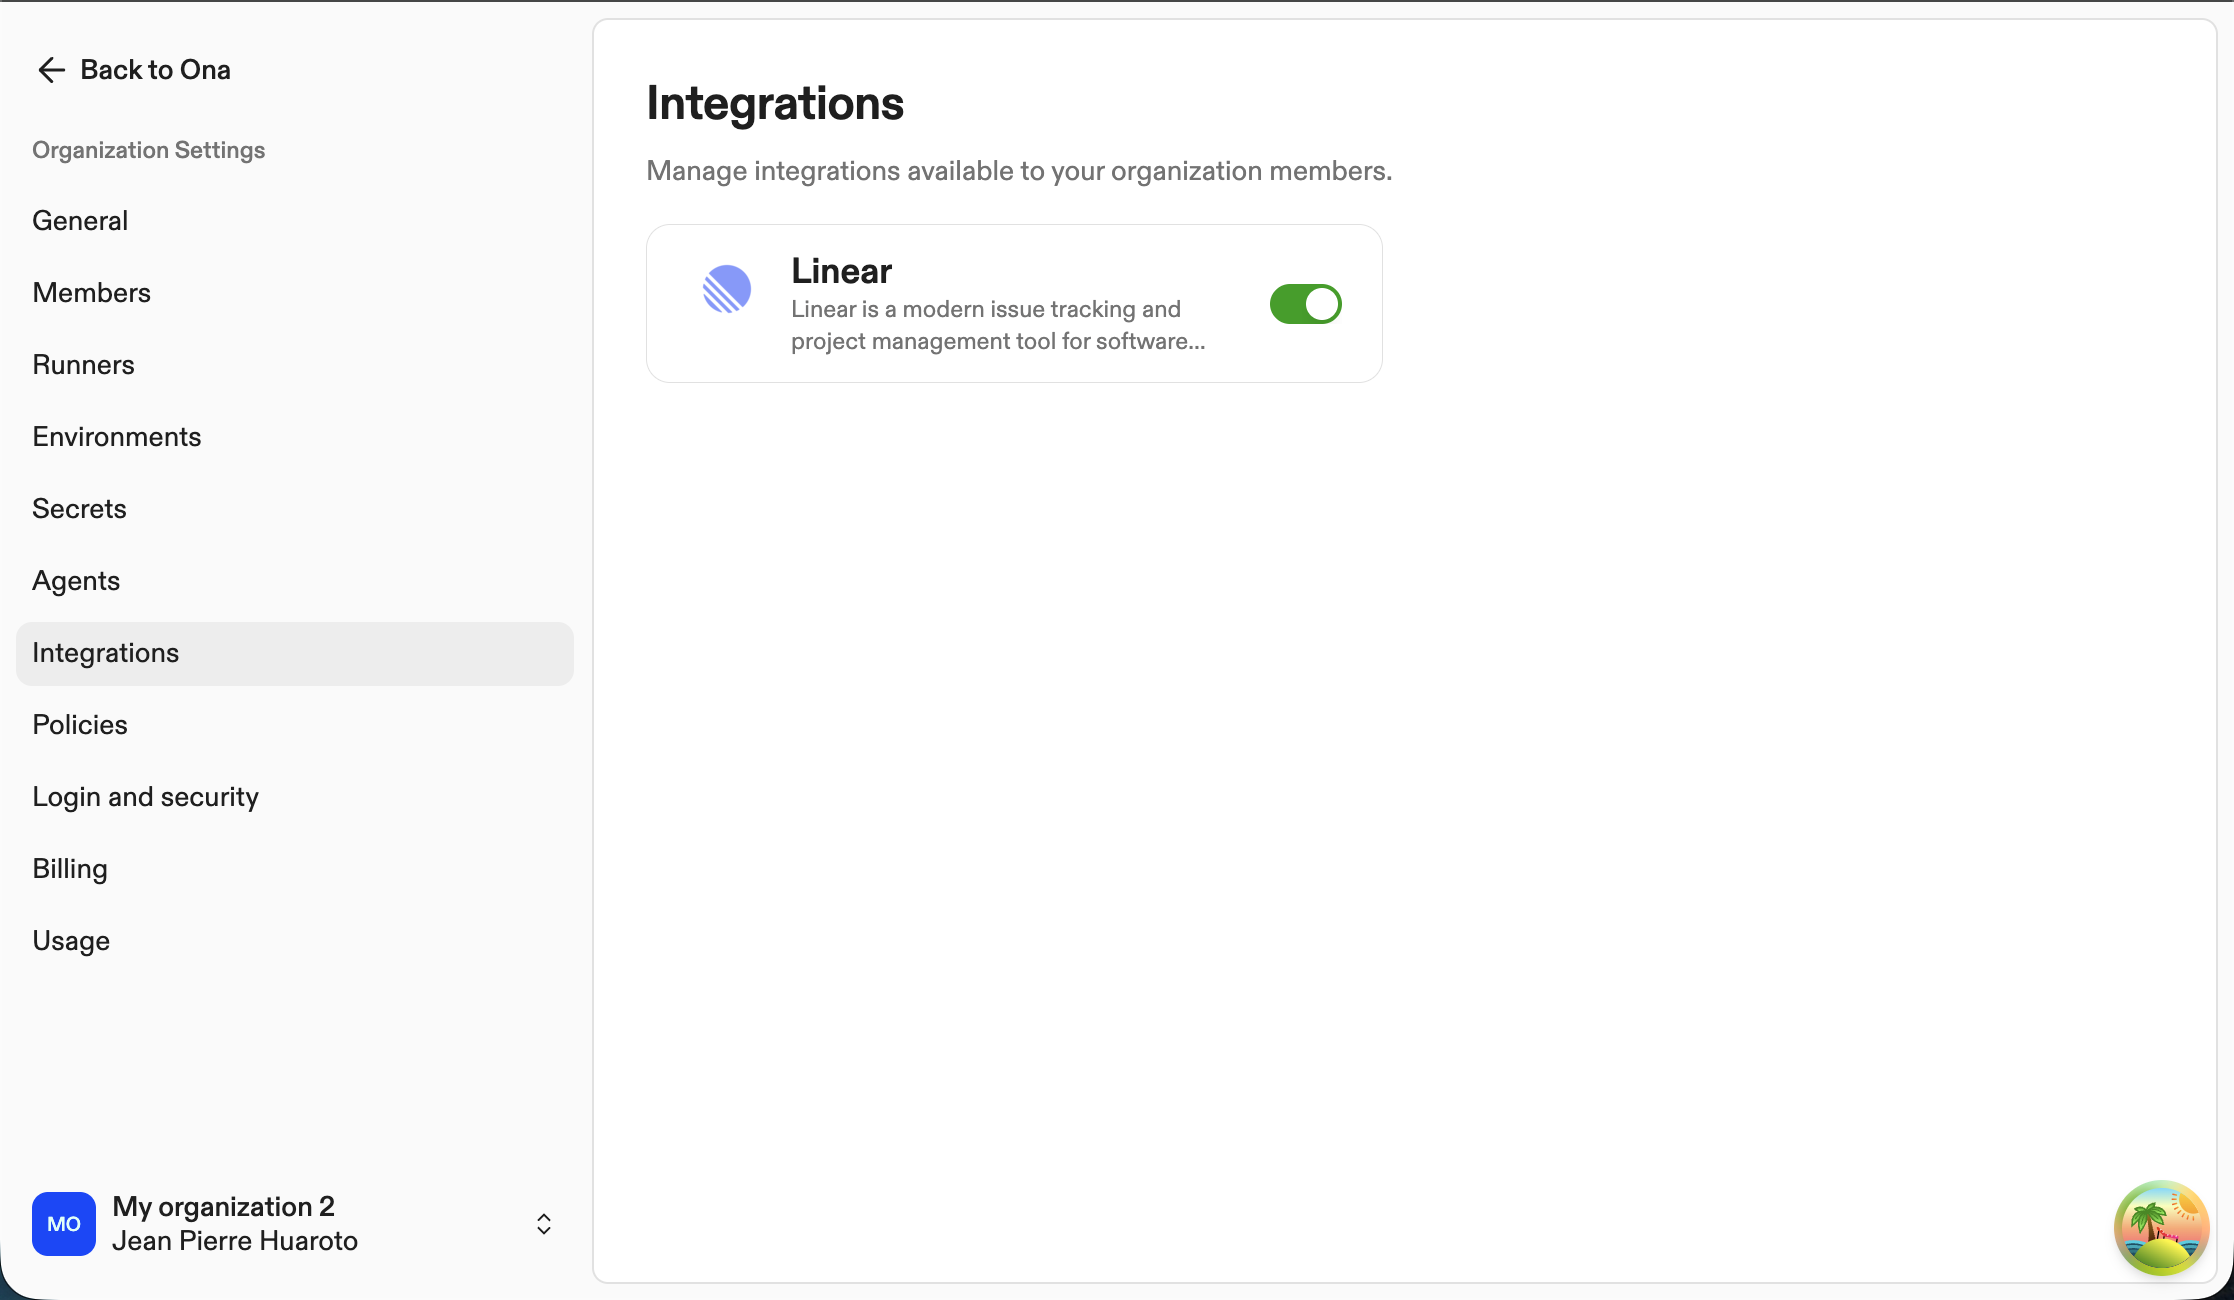
Task: Click the tropical island icon in bottom corner
Action: point(2161,1227)
